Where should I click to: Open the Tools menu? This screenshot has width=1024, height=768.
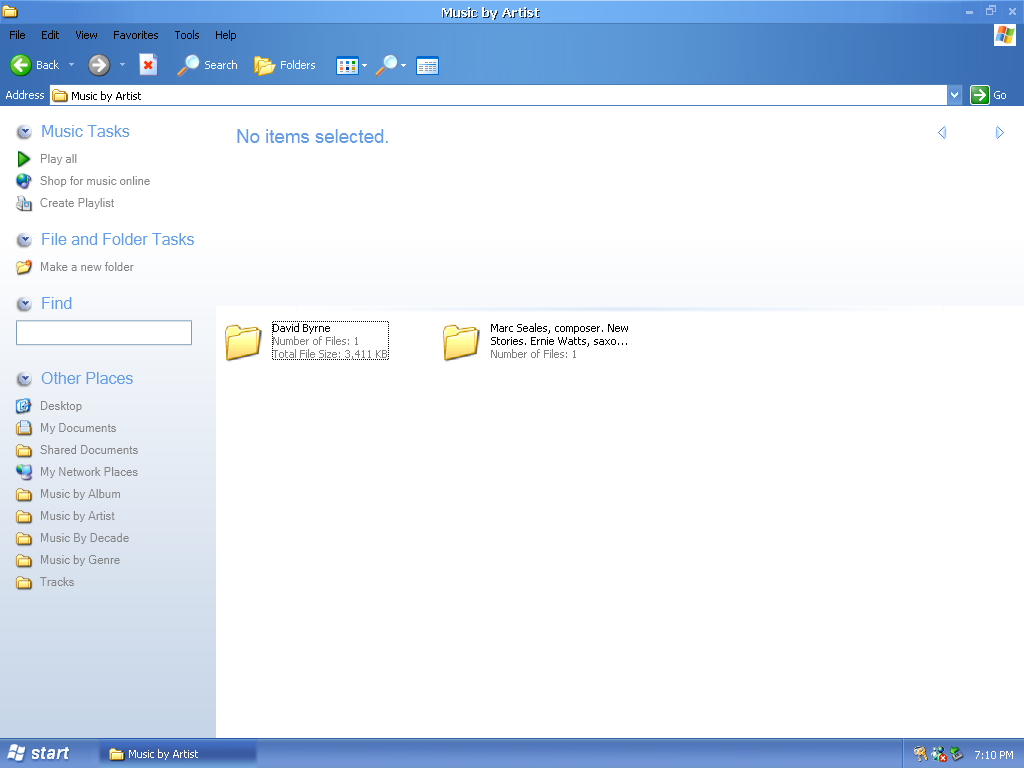pyautogui.click(x=187, y=35)
